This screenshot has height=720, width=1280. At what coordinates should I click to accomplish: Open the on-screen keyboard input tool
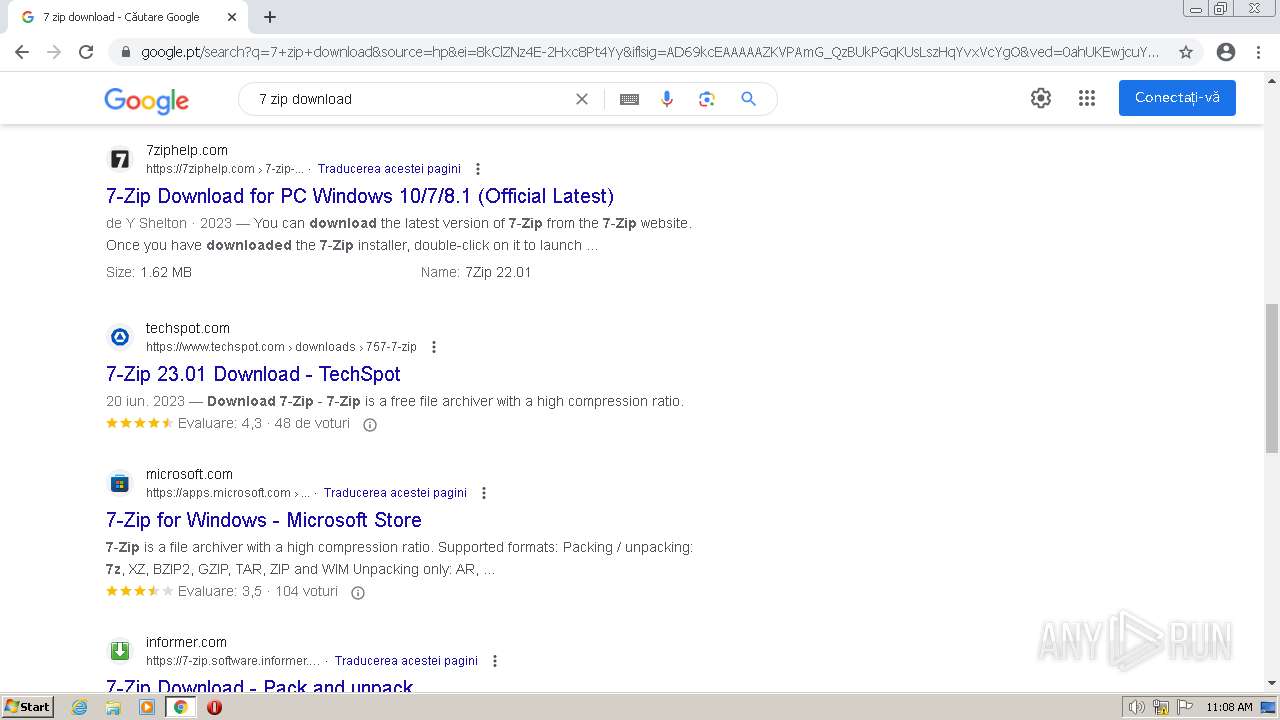(629, 99)
